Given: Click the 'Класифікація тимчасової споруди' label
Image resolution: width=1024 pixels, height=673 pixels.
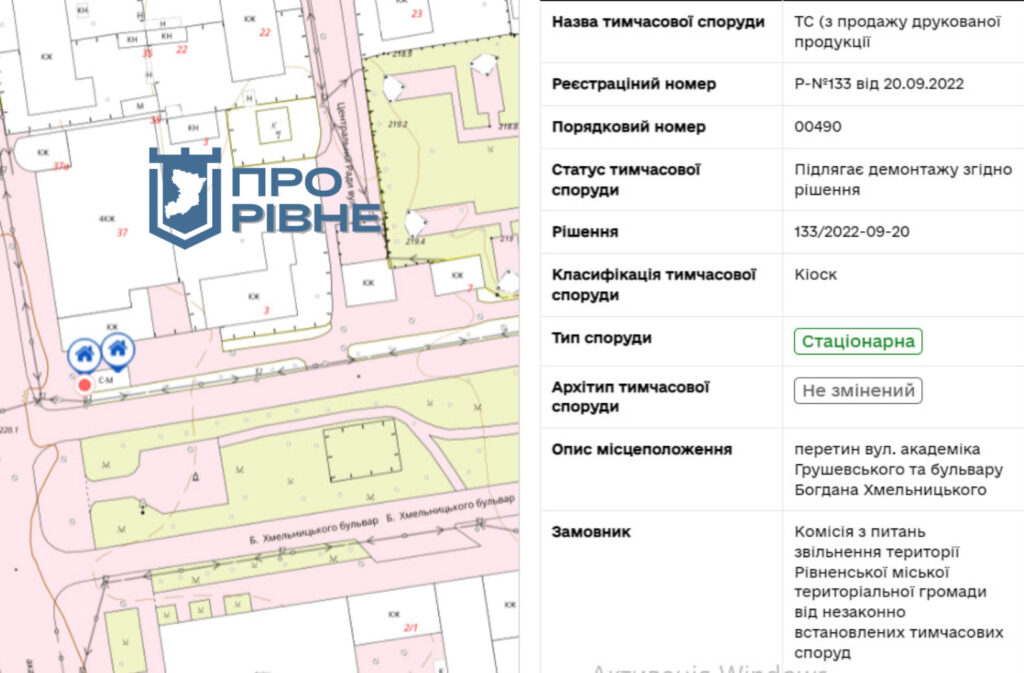Looking at the screenshot, I should (x=653, y=285).
